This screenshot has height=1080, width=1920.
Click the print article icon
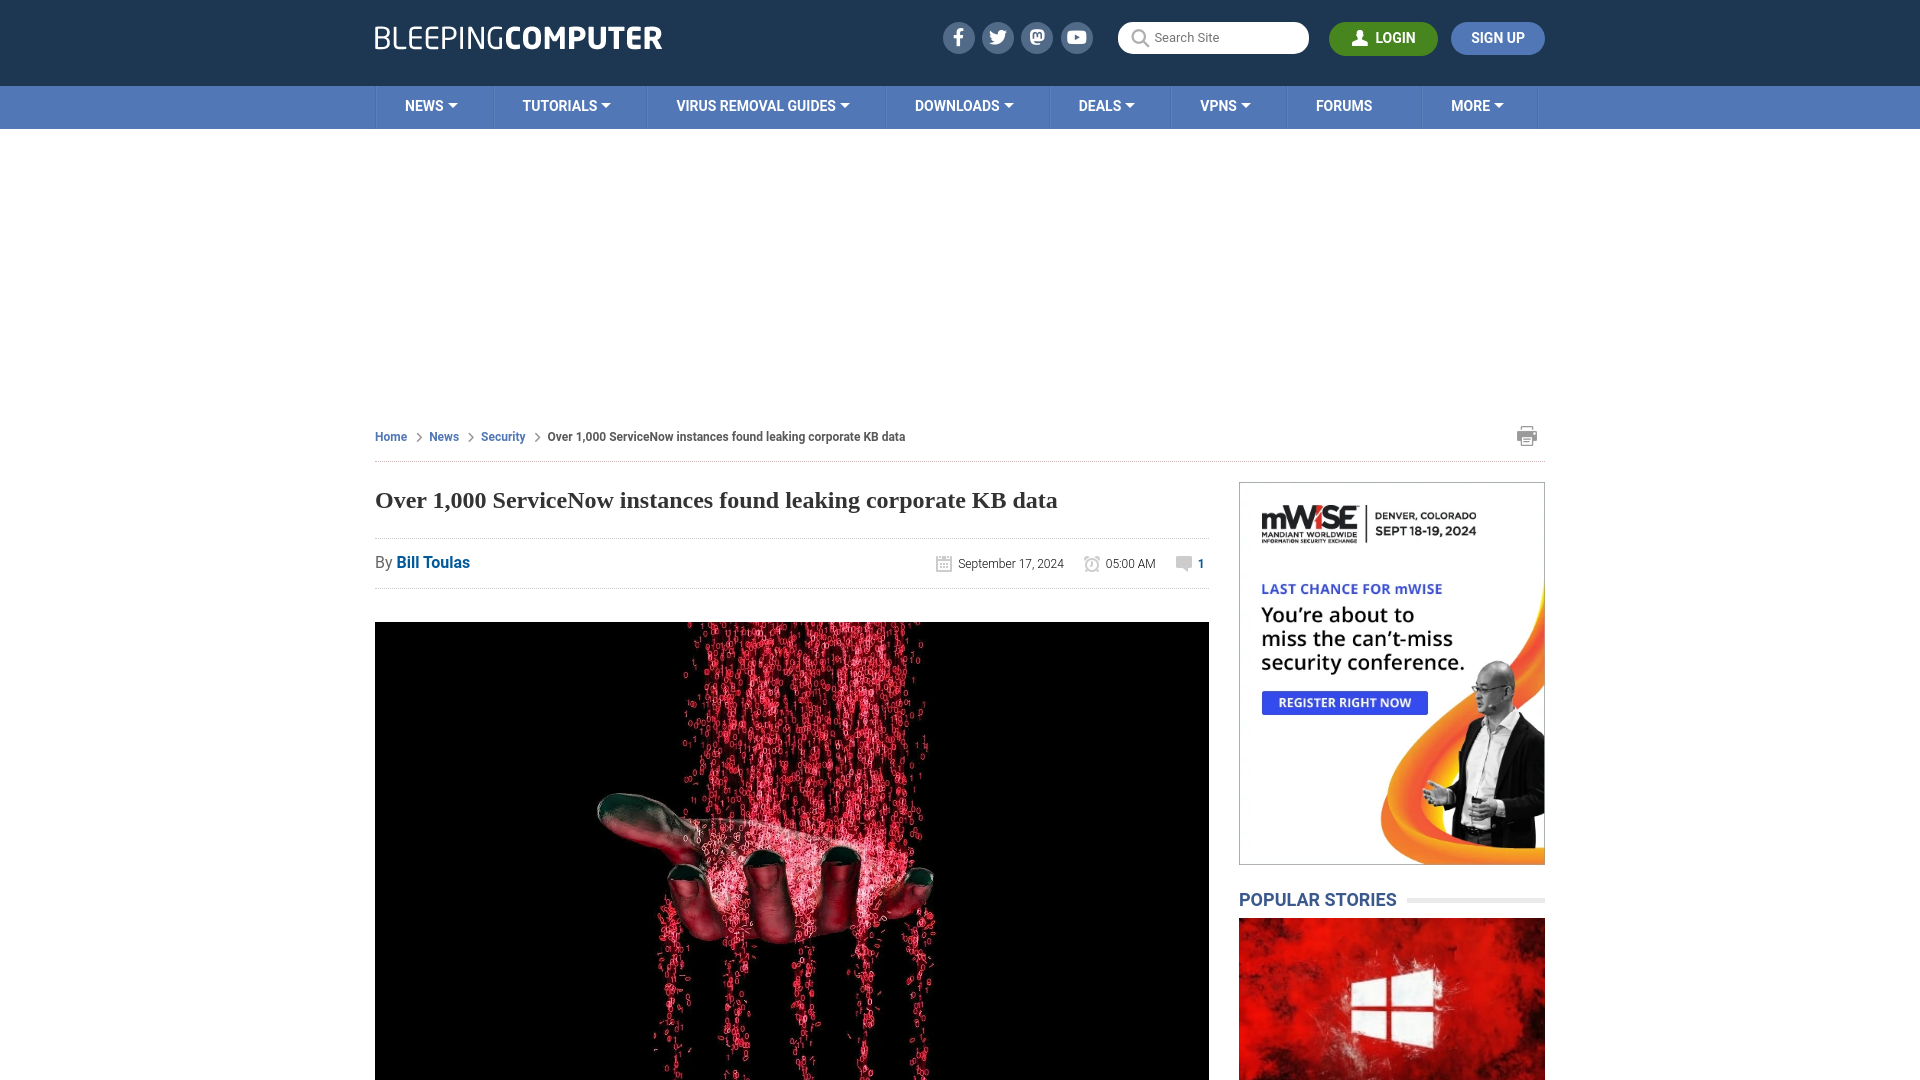1527,435
